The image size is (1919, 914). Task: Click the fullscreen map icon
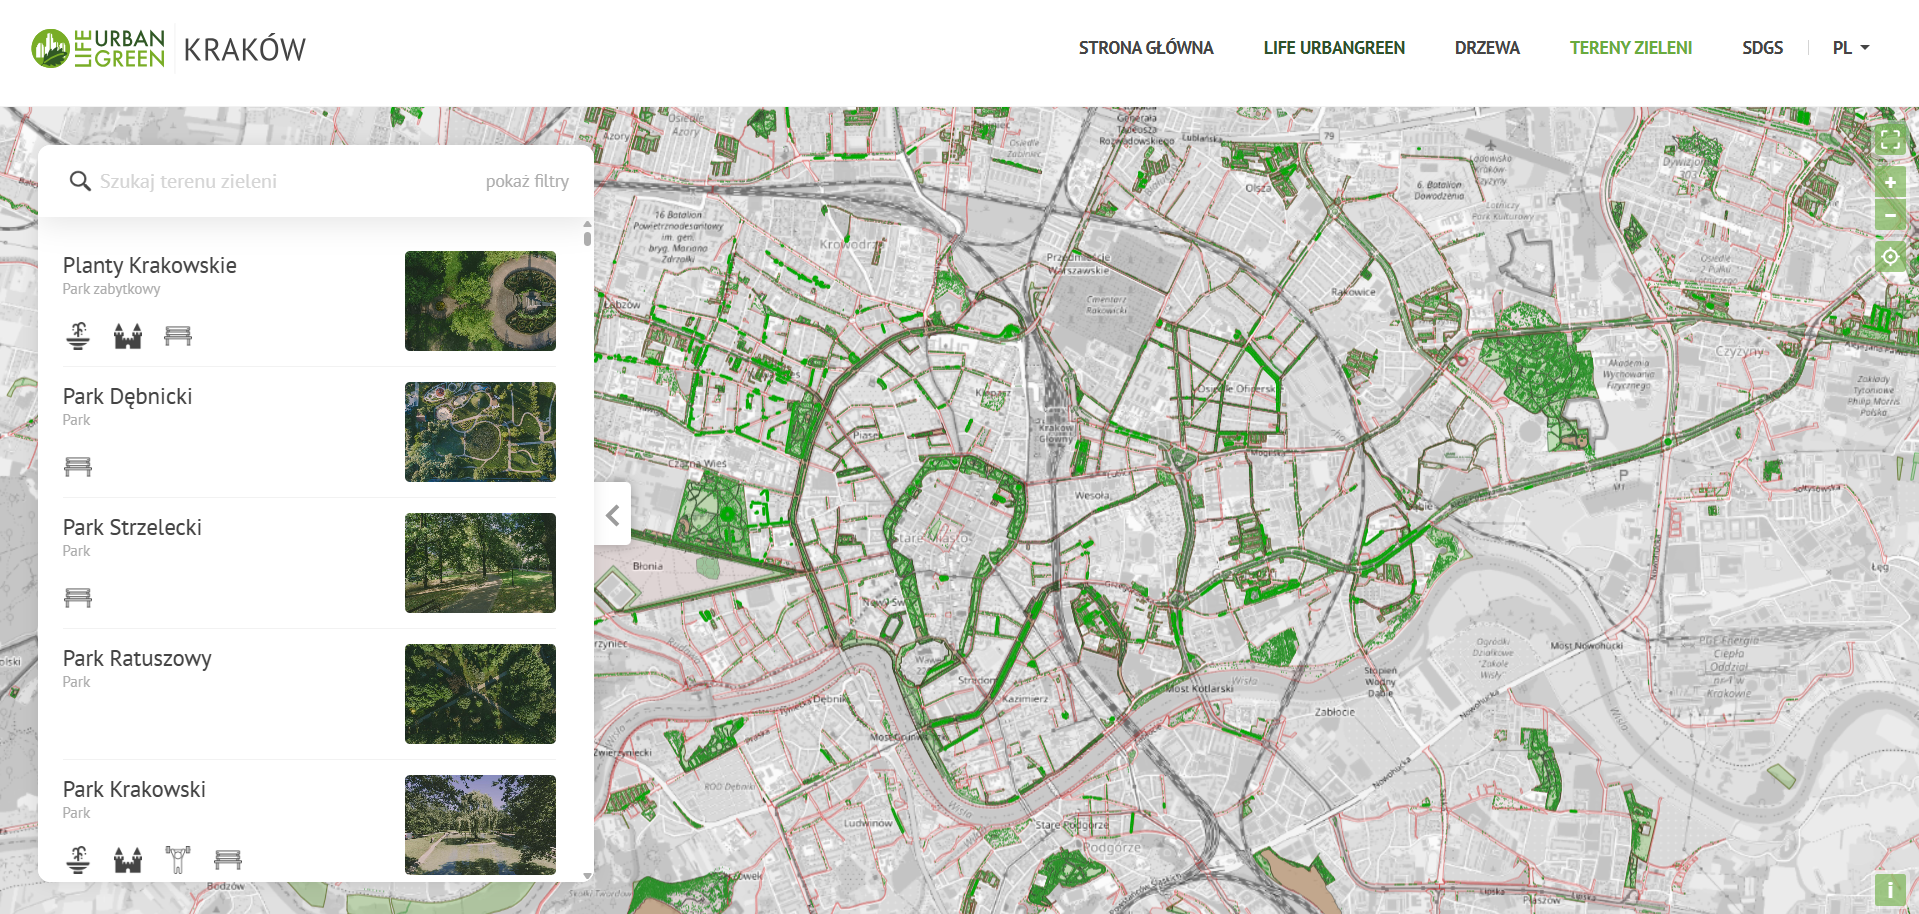coord(1889,140)
